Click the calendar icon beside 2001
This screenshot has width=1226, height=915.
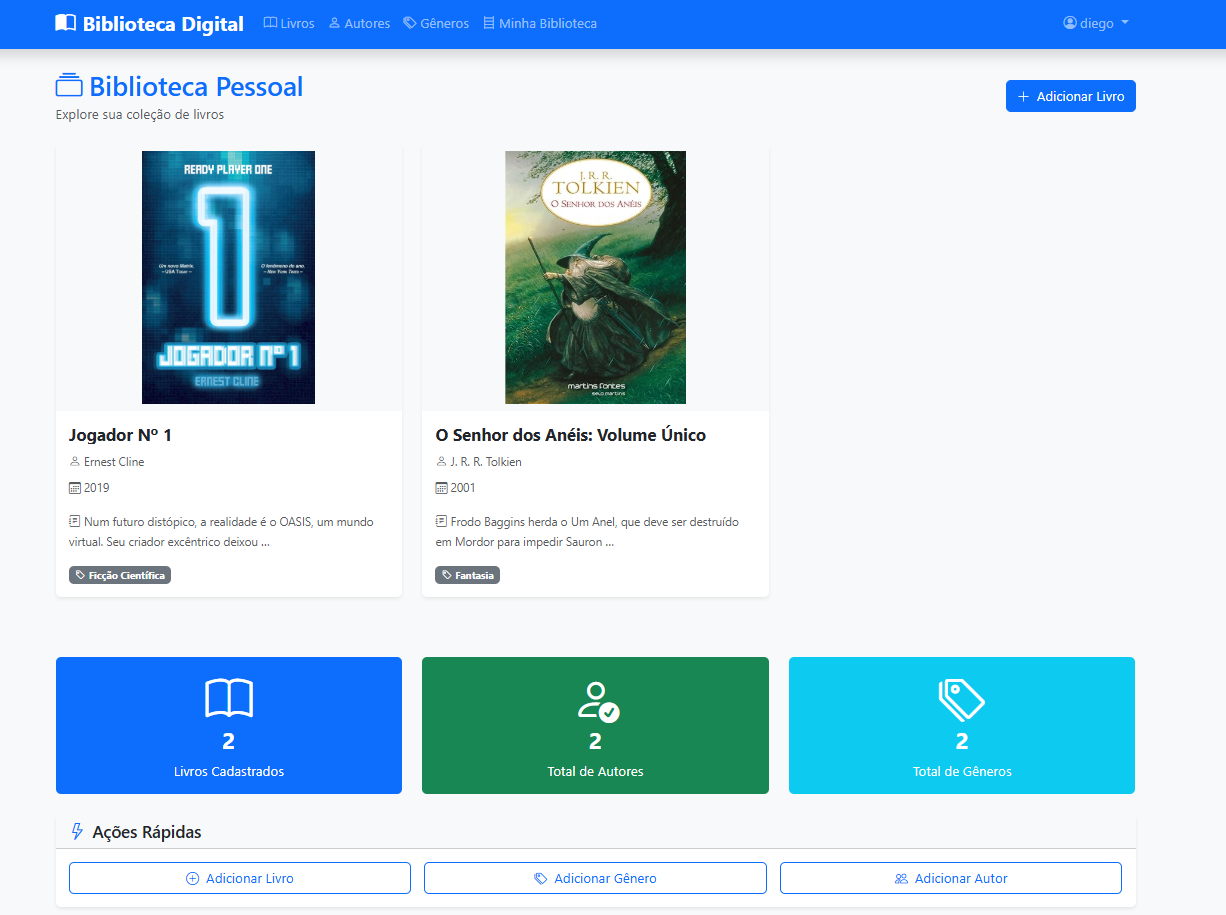441,488
